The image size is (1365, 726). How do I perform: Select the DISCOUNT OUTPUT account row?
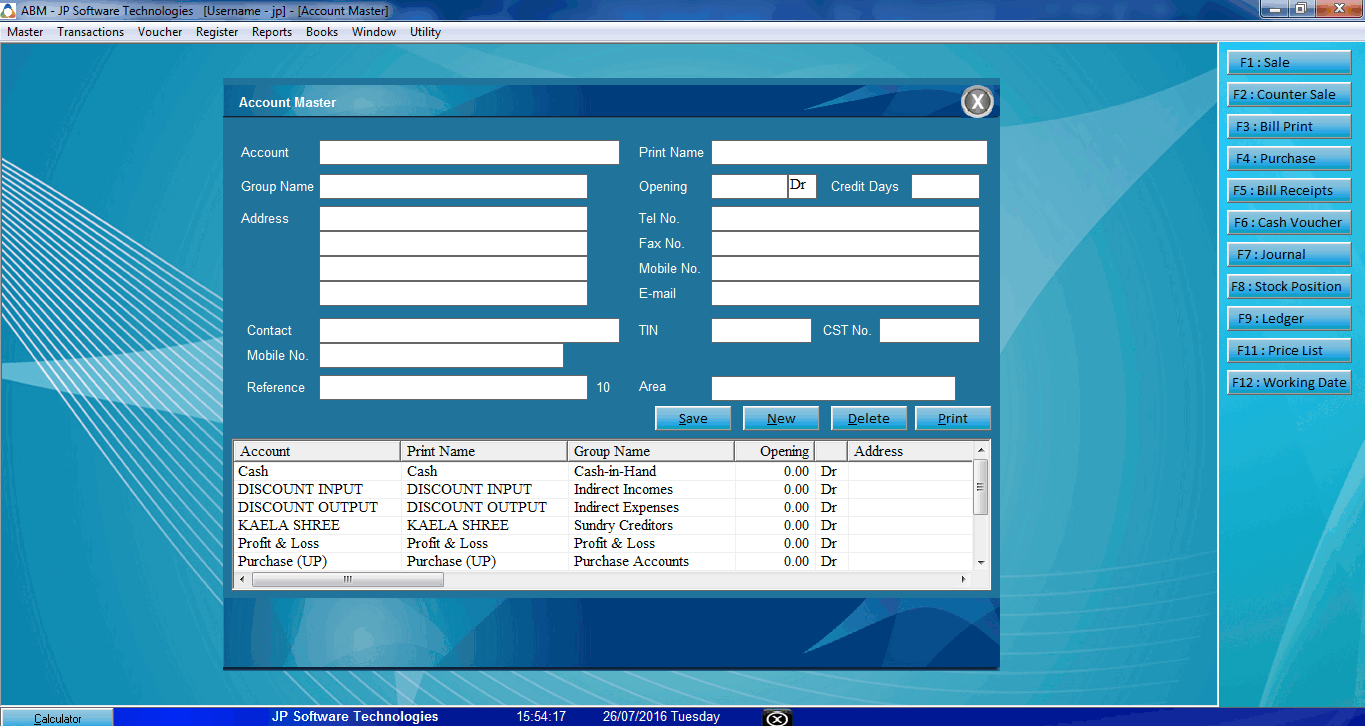[x=603, y=507]
